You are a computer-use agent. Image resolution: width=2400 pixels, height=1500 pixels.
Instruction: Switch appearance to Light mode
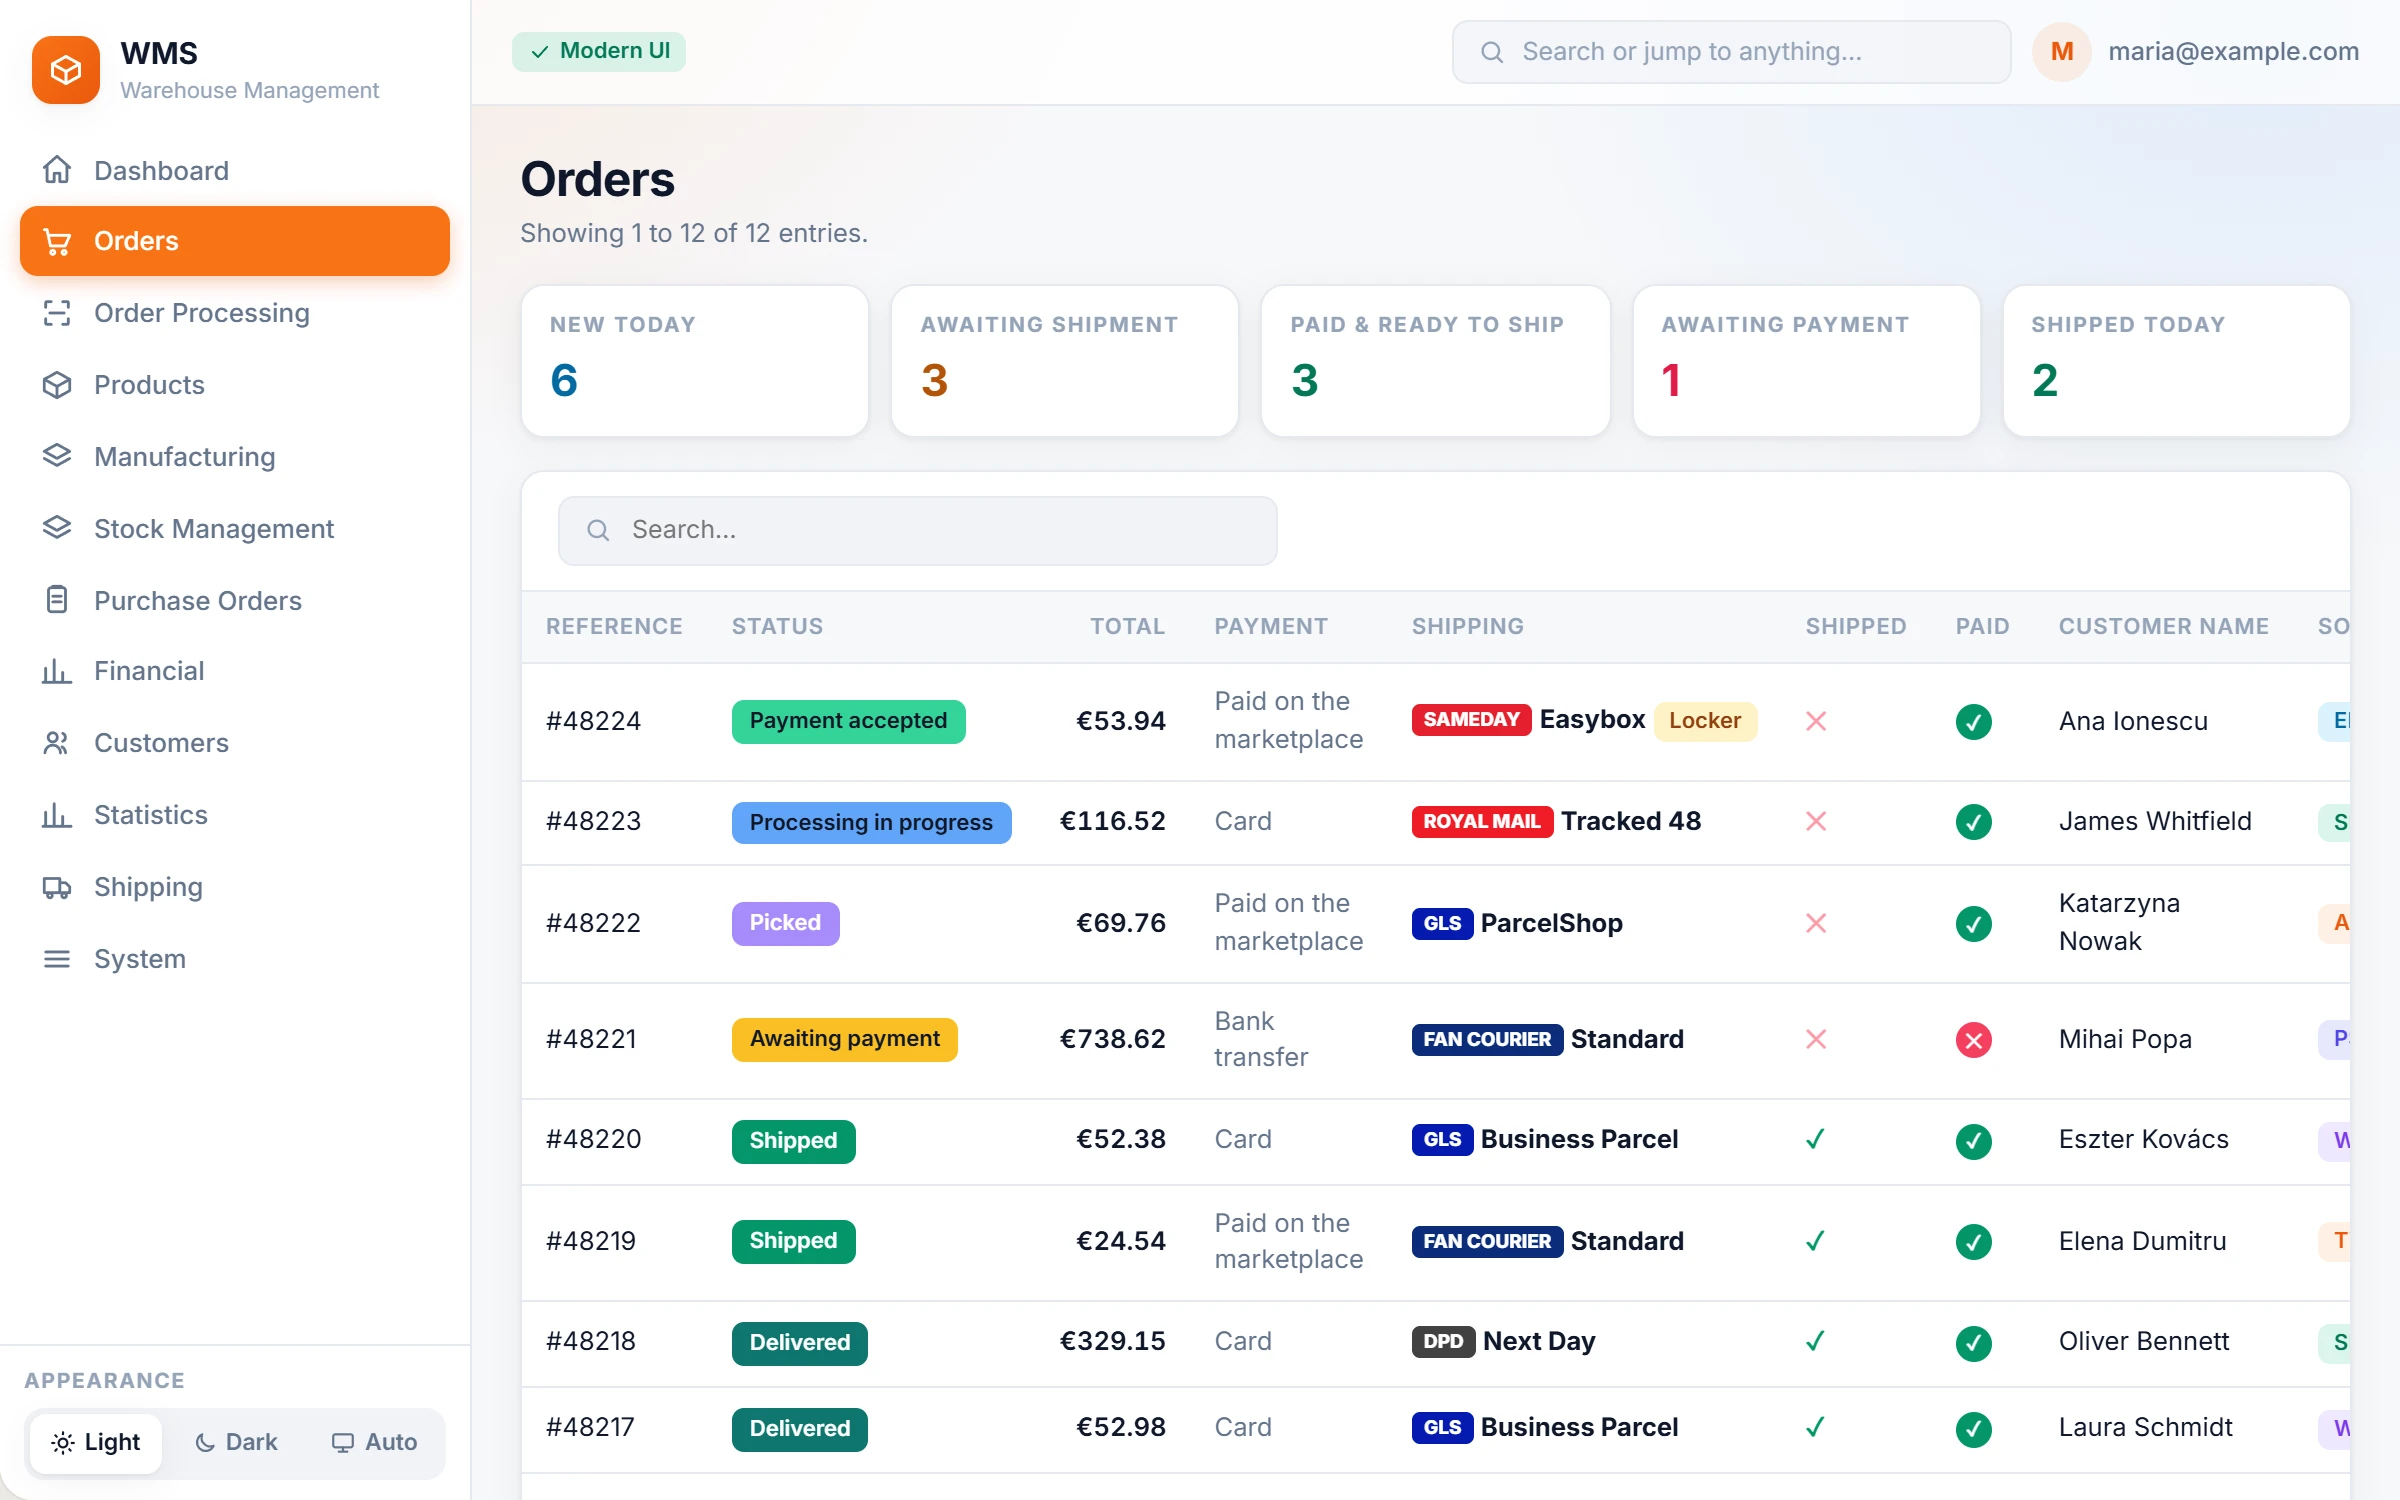click(x=96, y=1442)
